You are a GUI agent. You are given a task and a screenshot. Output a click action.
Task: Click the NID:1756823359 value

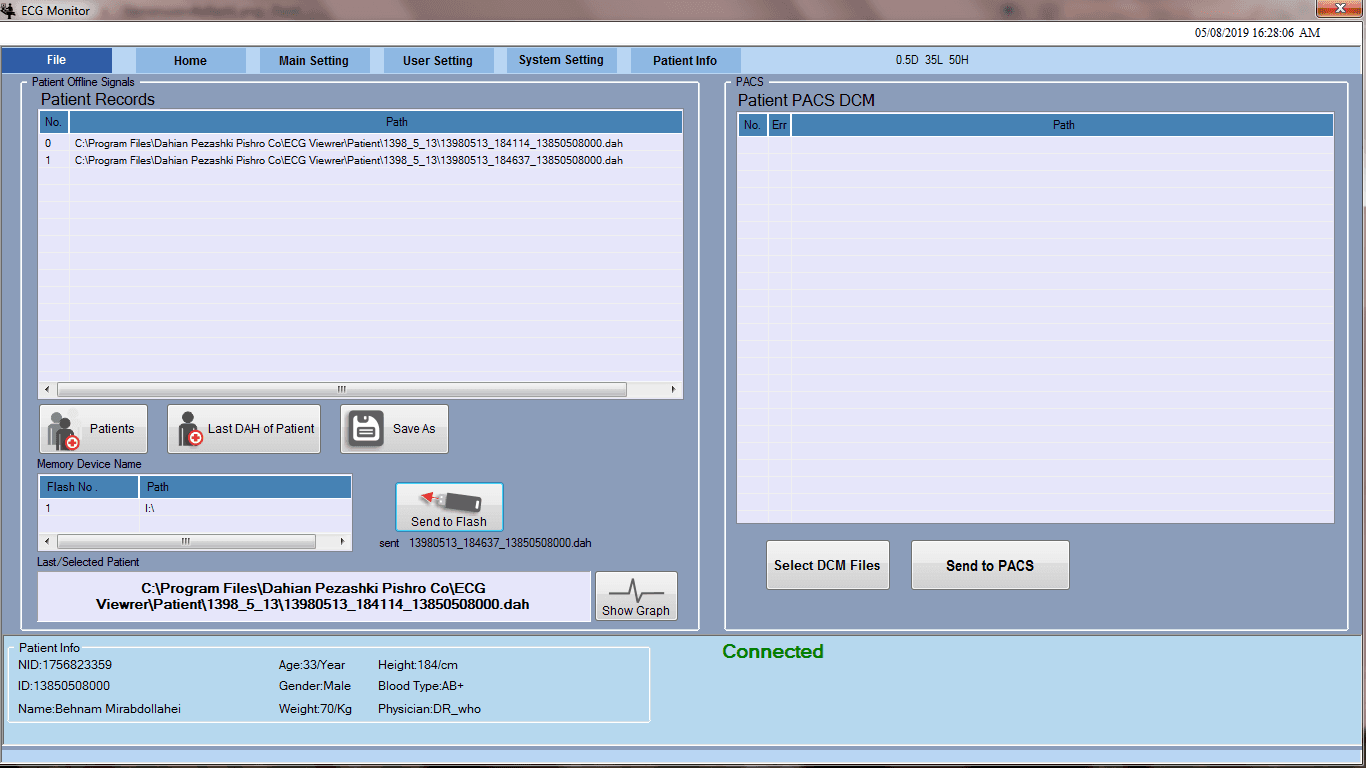click(x=65, y=665)
